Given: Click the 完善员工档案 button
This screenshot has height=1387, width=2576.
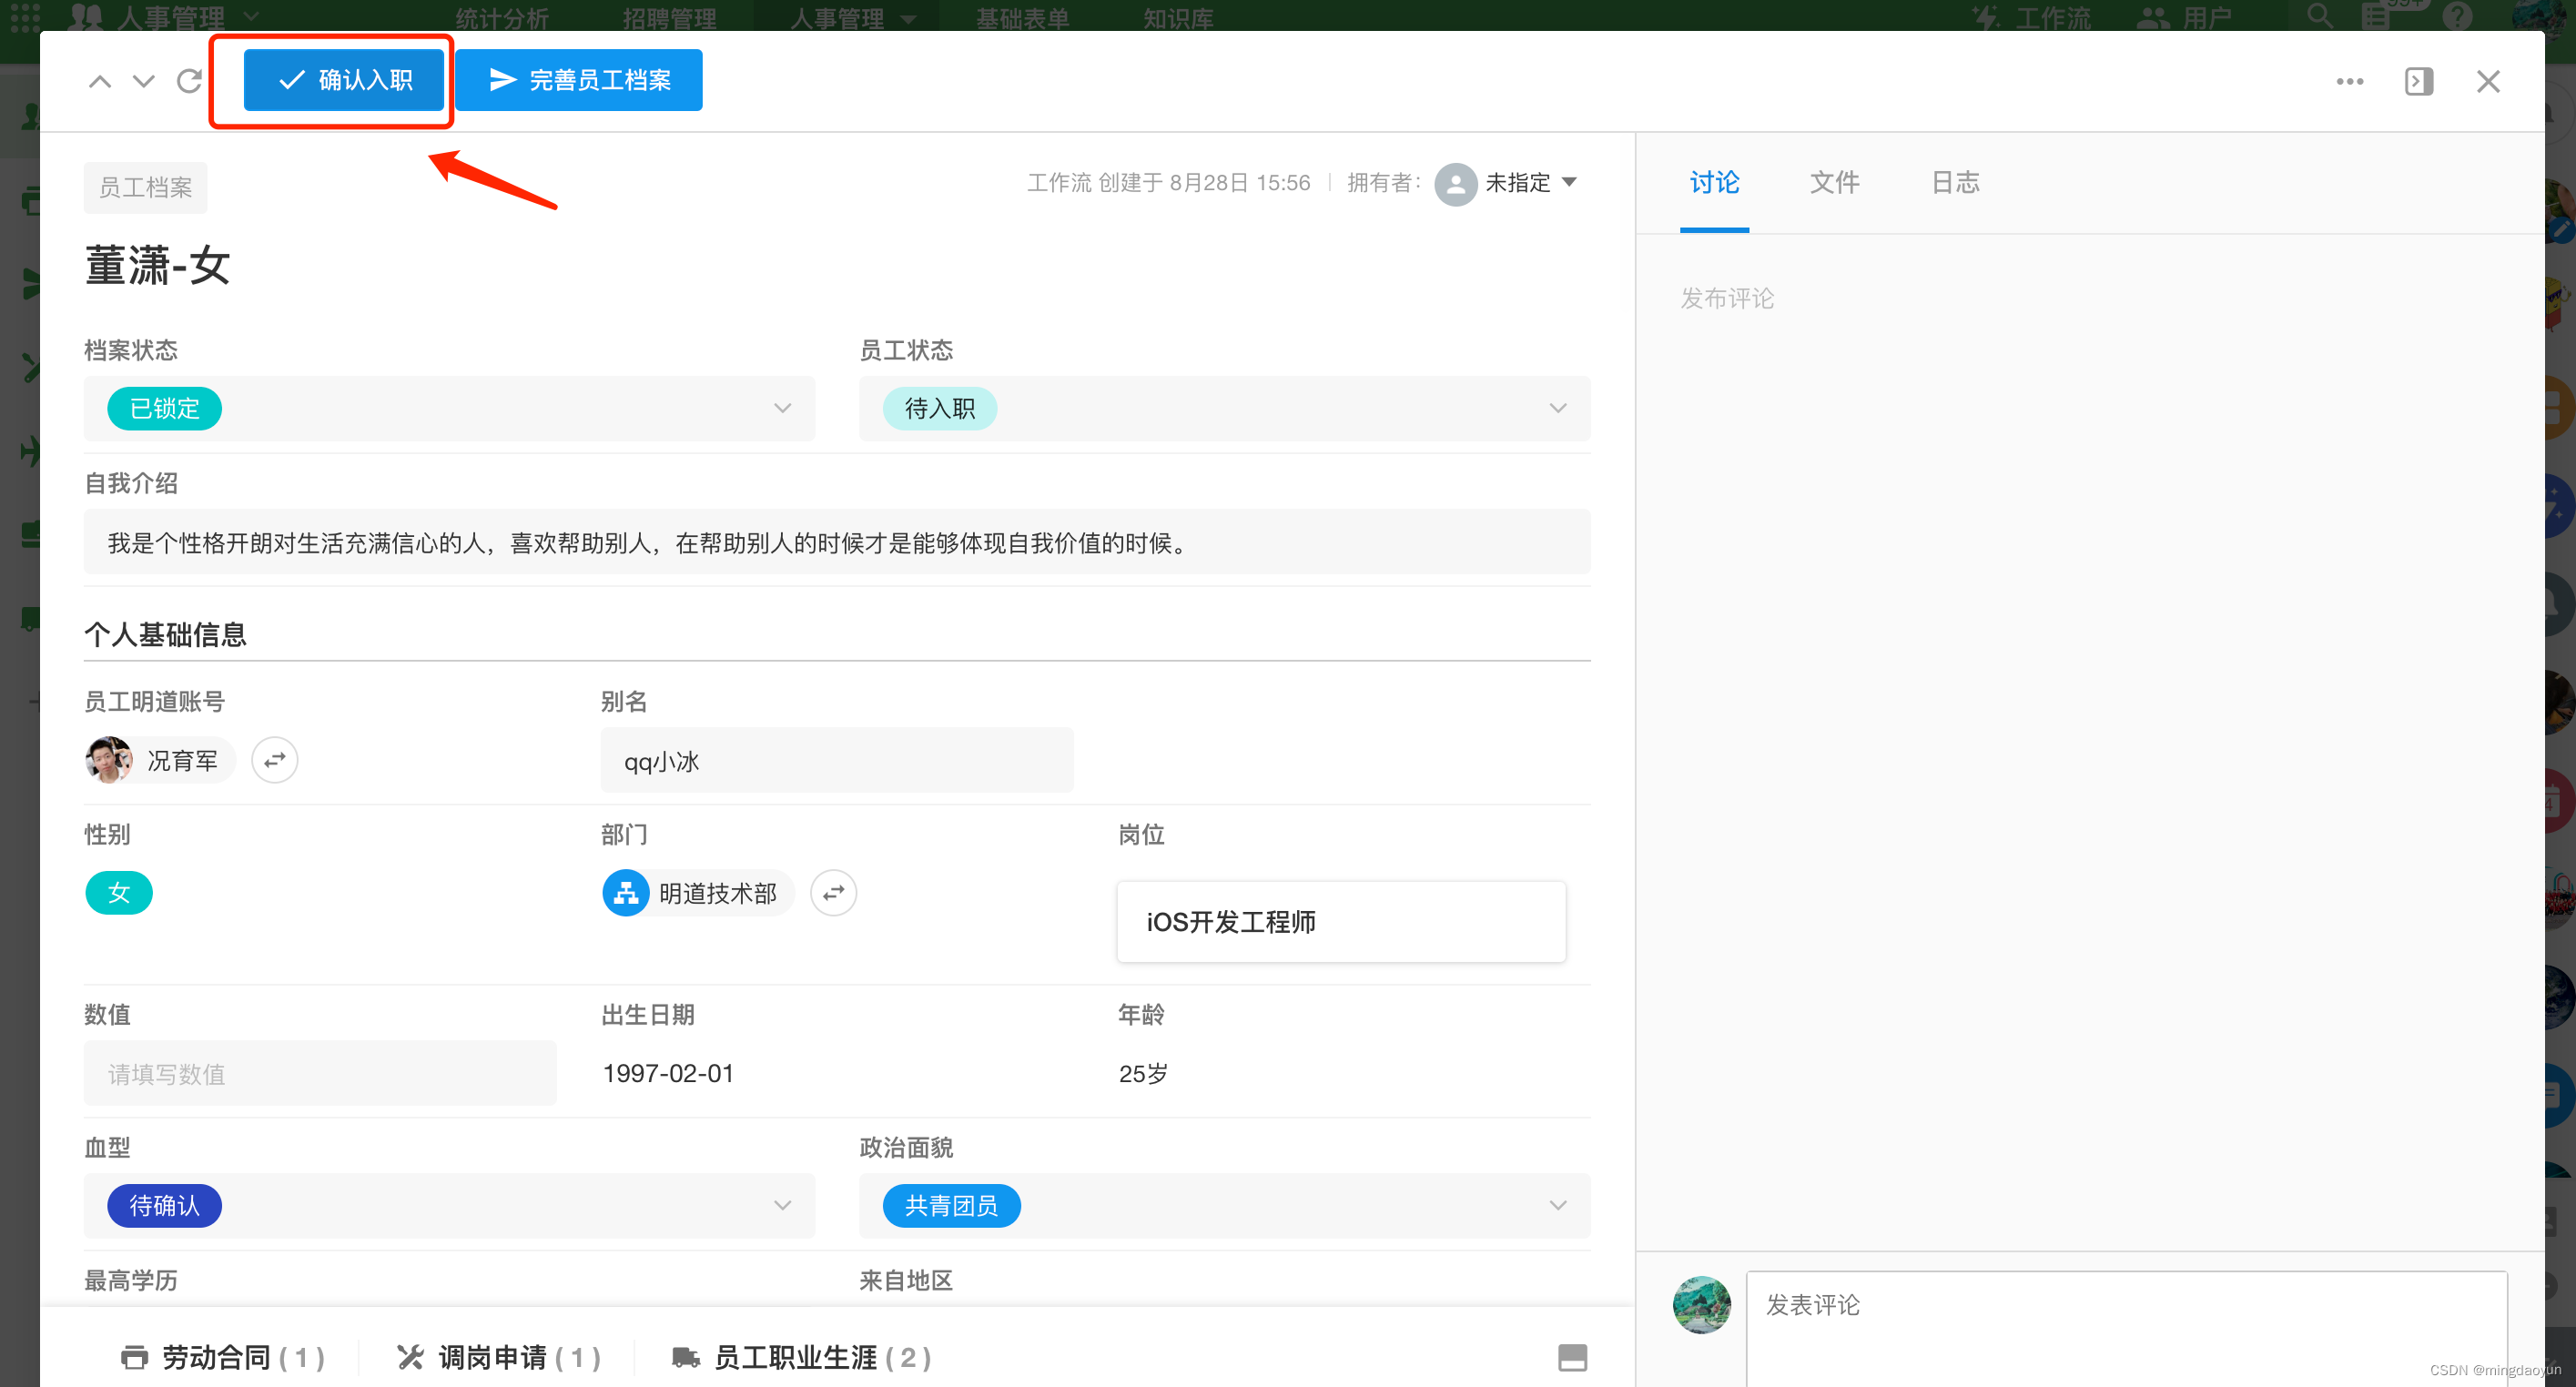Looking at the screenshot, I should (x=579, y=80).
